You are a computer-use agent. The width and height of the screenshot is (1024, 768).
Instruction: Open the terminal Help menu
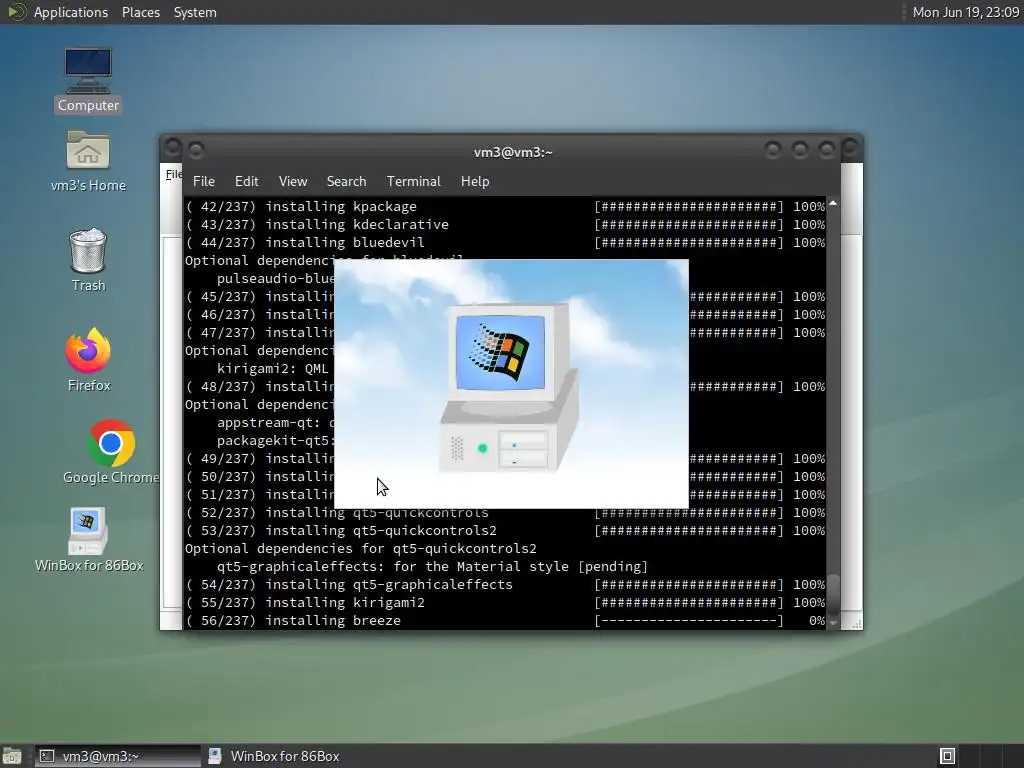[475, 181]
